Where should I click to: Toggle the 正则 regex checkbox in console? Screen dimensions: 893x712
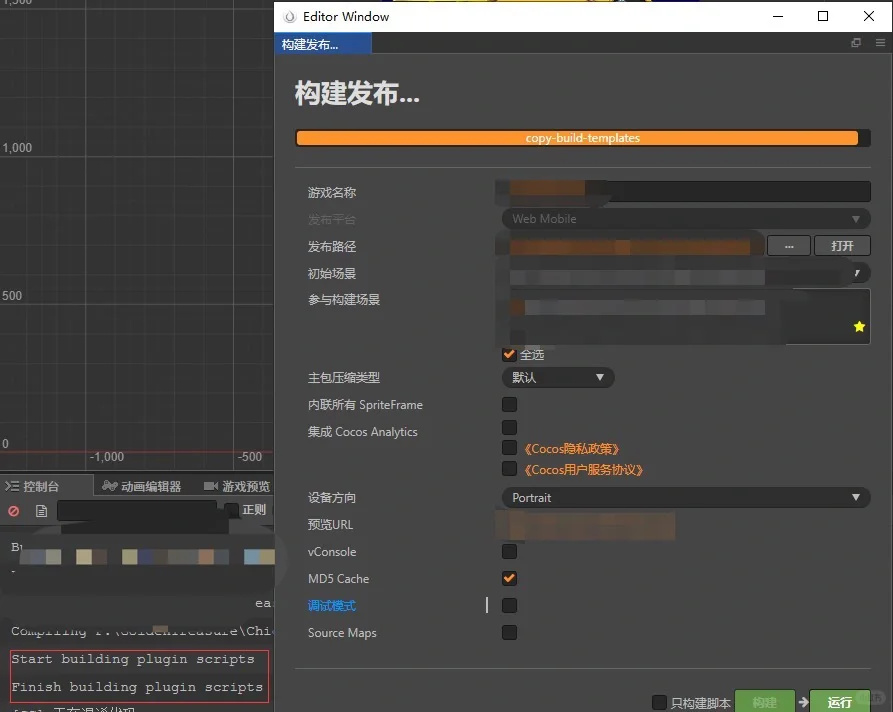point(231,510)
